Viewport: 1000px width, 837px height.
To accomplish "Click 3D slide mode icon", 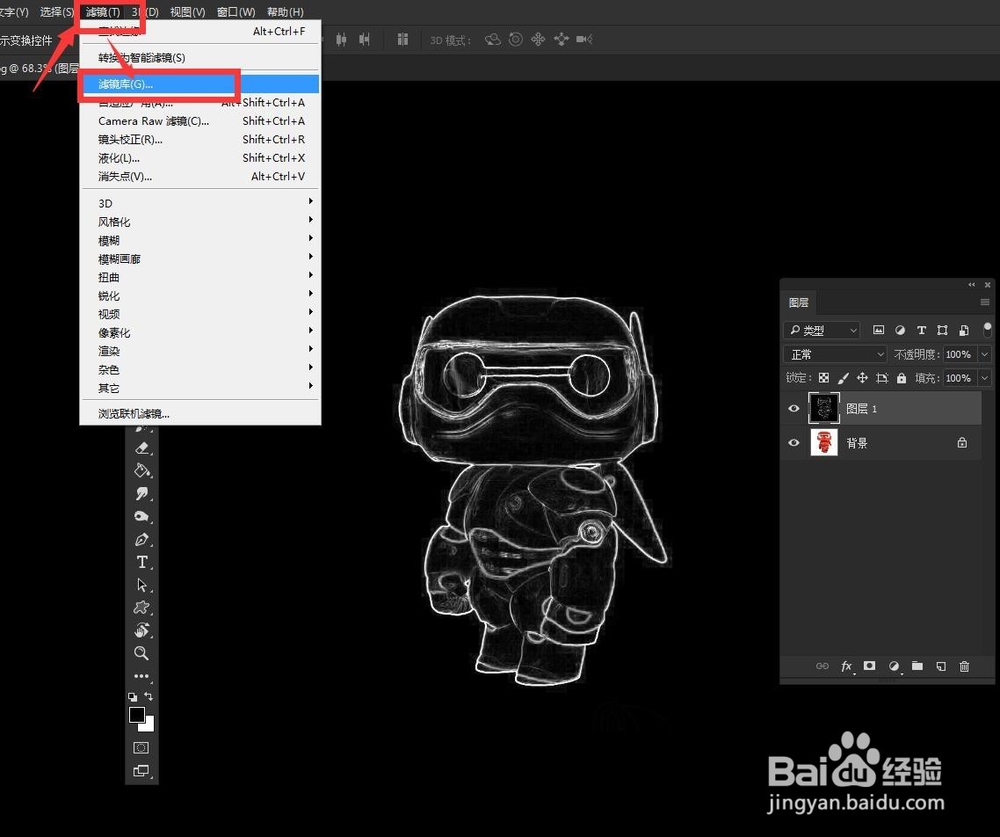I will (x=561, y=40).
